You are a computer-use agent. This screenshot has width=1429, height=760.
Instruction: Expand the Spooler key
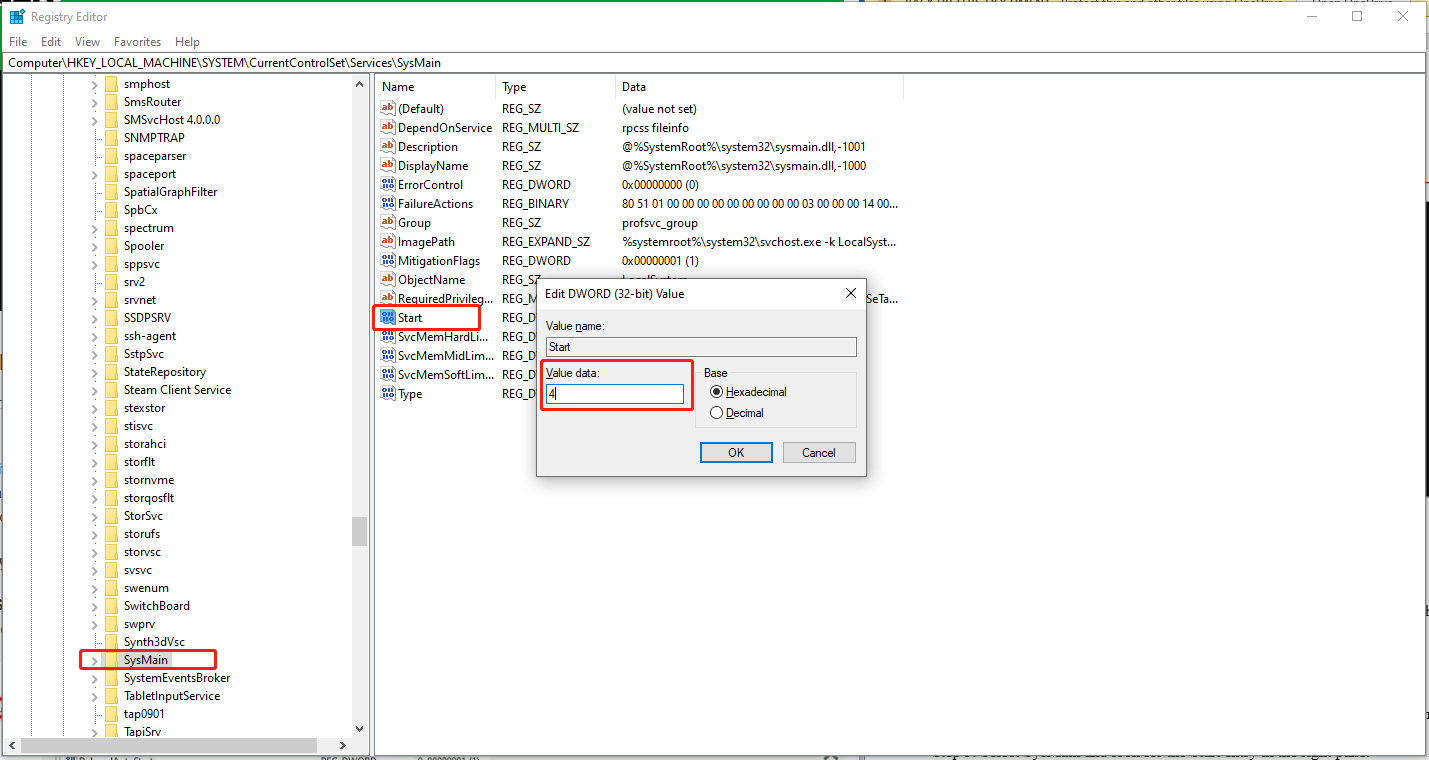click(94, 246)
